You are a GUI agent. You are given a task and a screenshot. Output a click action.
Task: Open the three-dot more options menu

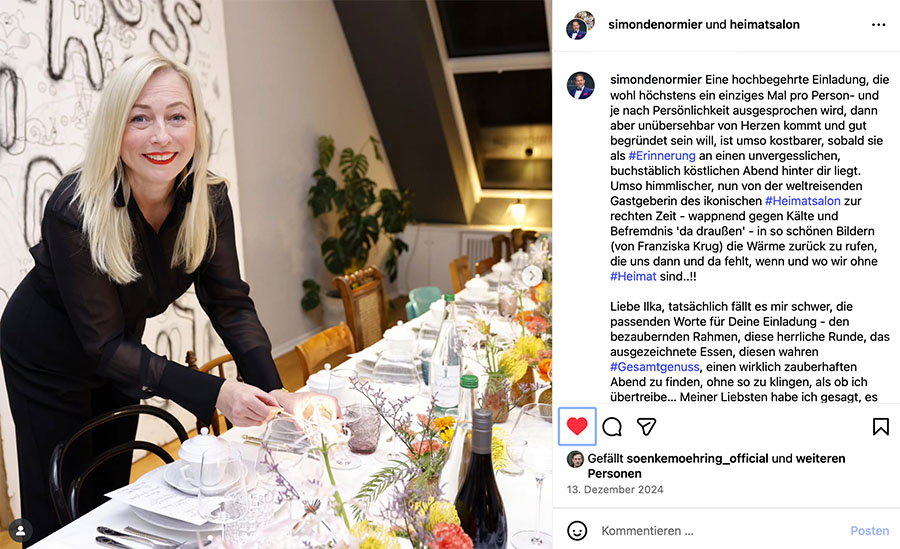click(878, 25)
